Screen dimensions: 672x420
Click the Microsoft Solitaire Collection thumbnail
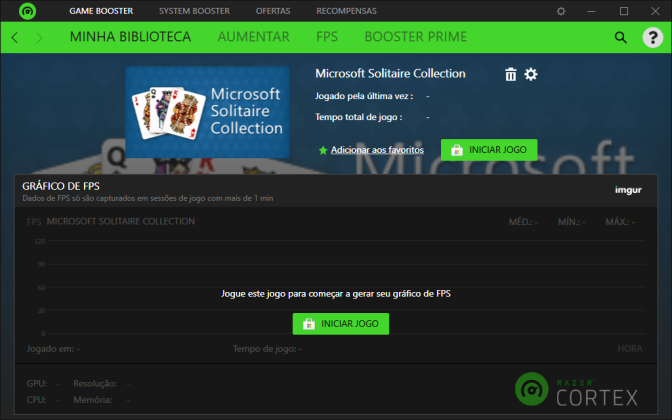(x=207, y=112)
